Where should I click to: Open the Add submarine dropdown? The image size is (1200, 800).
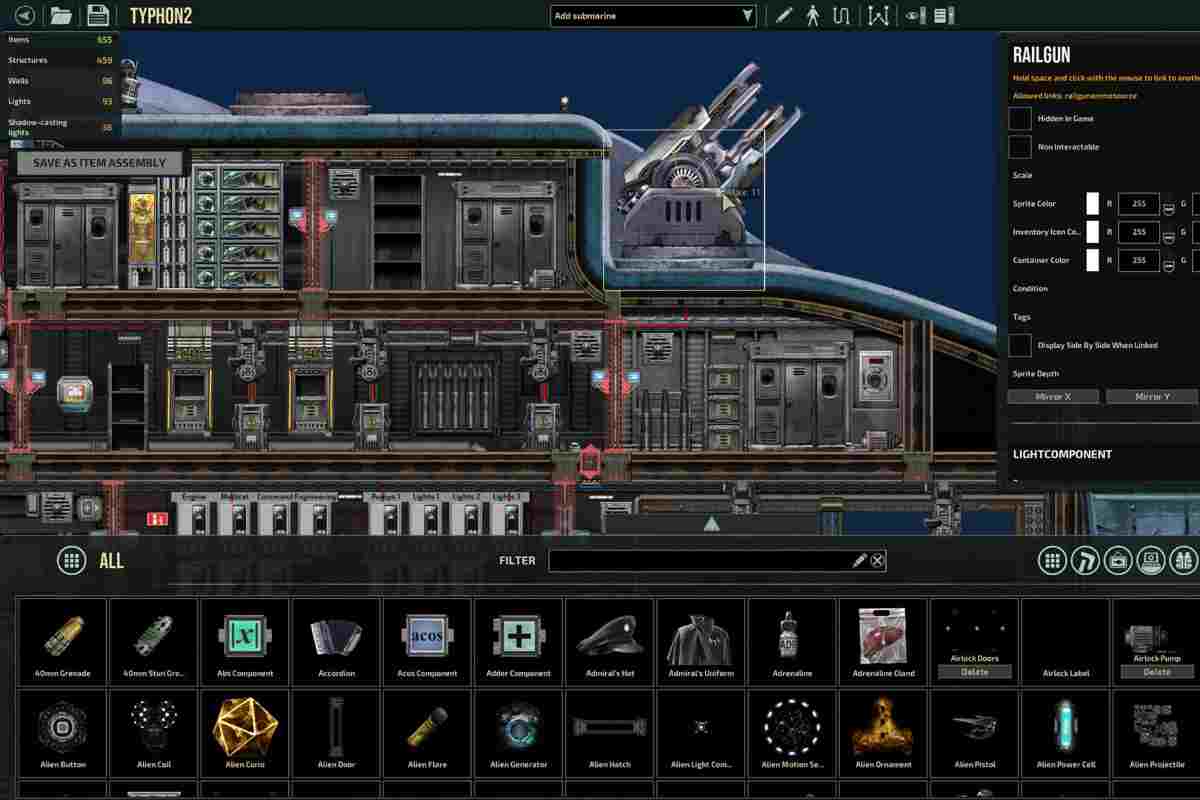pos(653,15)
